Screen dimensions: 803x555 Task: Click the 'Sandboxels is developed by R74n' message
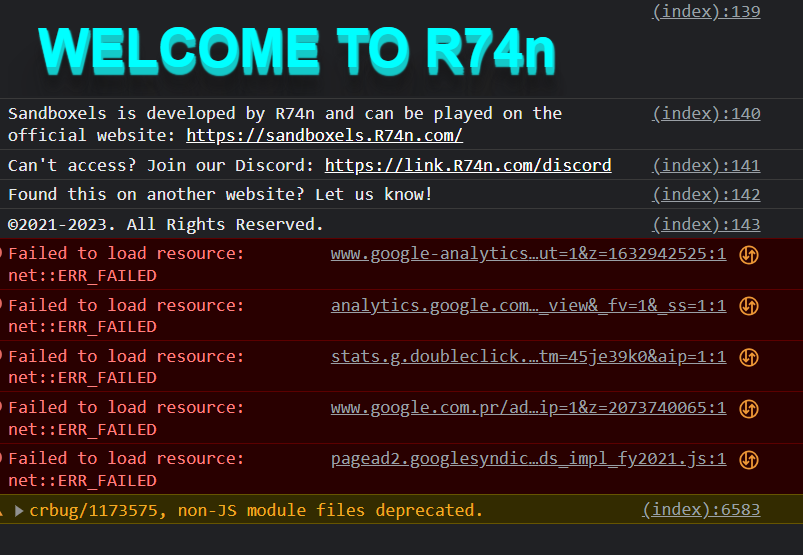[285, 124]
